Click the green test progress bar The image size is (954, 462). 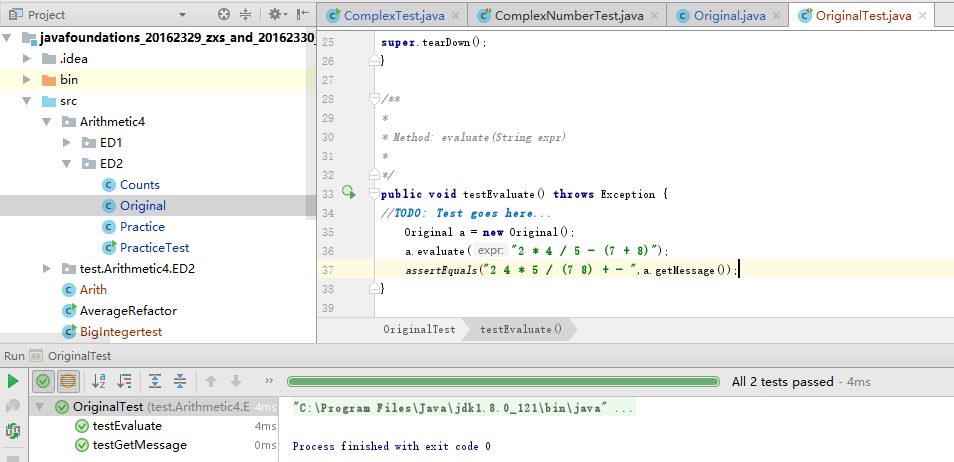click(x=503, y=382)
